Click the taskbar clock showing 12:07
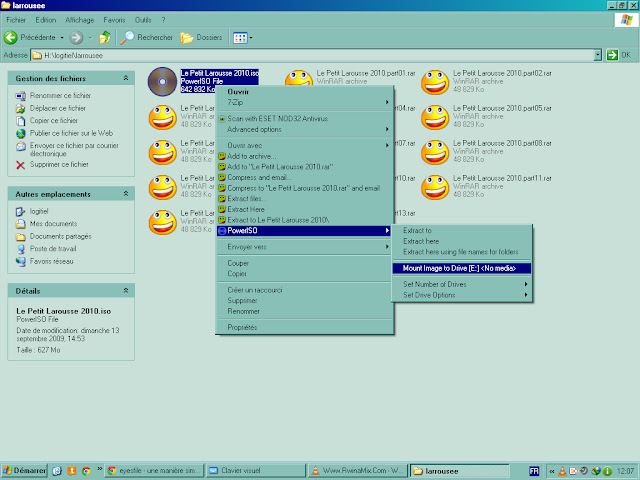The image size is (640, 480). point(626,471)
